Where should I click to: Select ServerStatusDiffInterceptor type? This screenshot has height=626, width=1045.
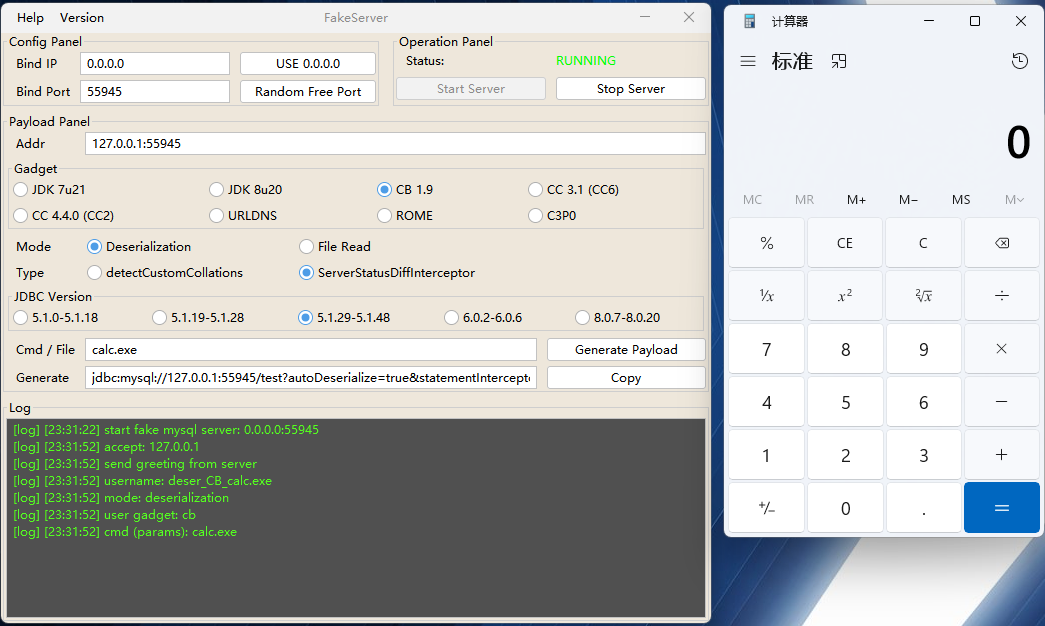pyautogui.click(x=387, y=273)
